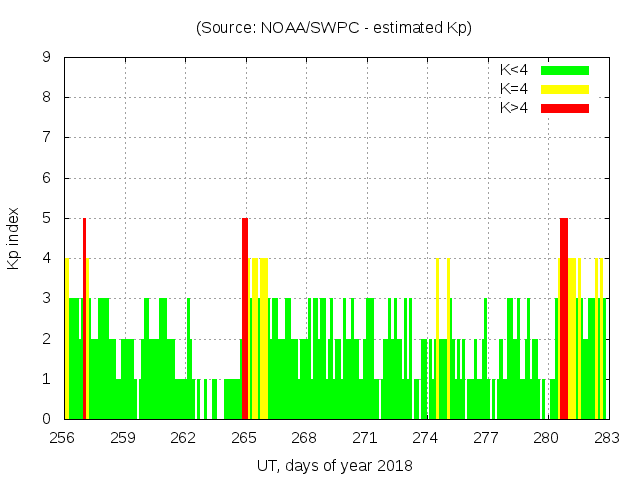
Task: Click the NOAA/SWPC source chart title
Action: tap(334, 28)
